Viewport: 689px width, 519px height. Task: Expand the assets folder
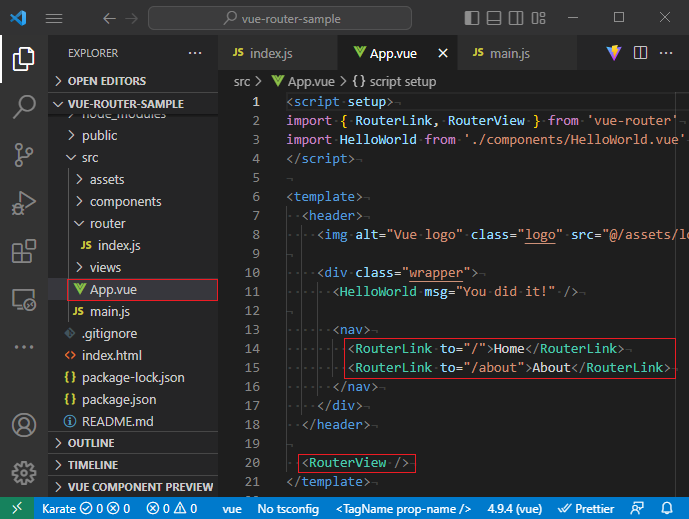[133, 179]
